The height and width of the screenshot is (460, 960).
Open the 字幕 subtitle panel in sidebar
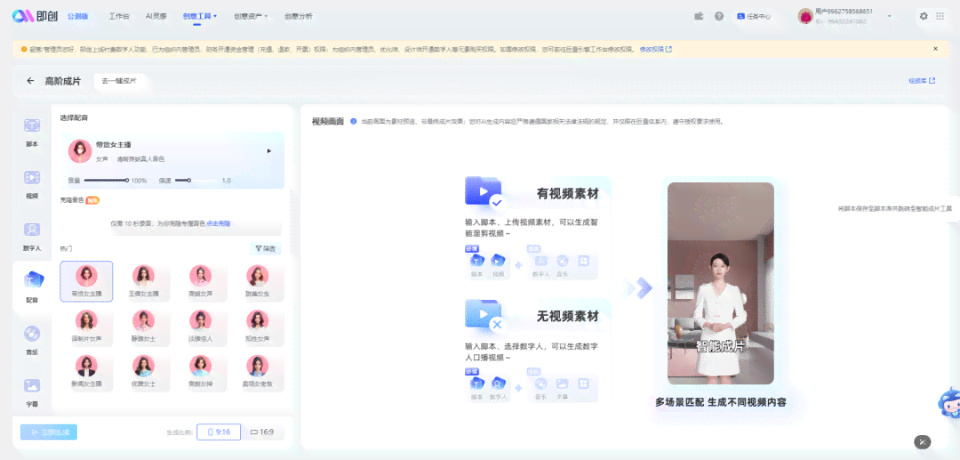(32, 392)
